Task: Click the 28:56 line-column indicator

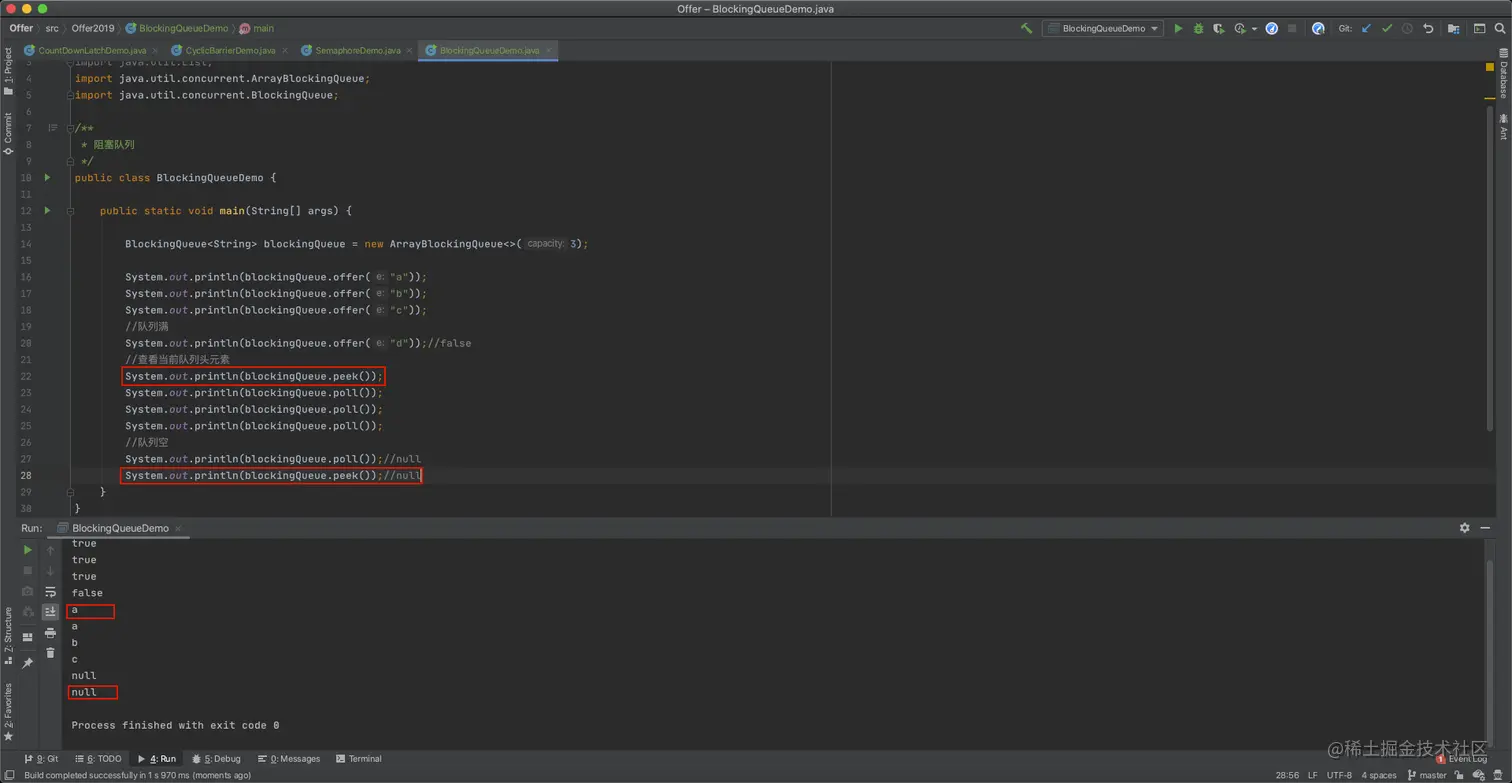Action: pos(1287,775)
